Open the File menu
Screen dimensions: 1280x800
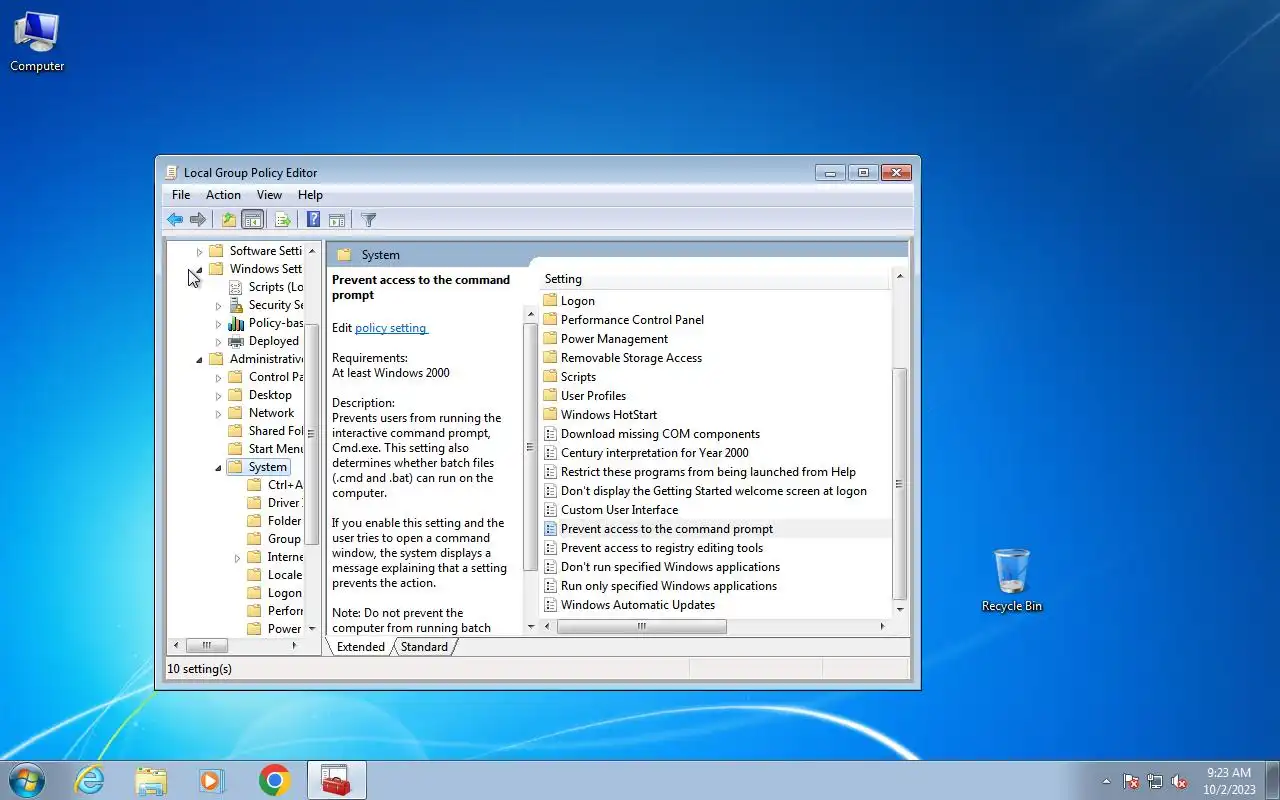tap(181, 195)
